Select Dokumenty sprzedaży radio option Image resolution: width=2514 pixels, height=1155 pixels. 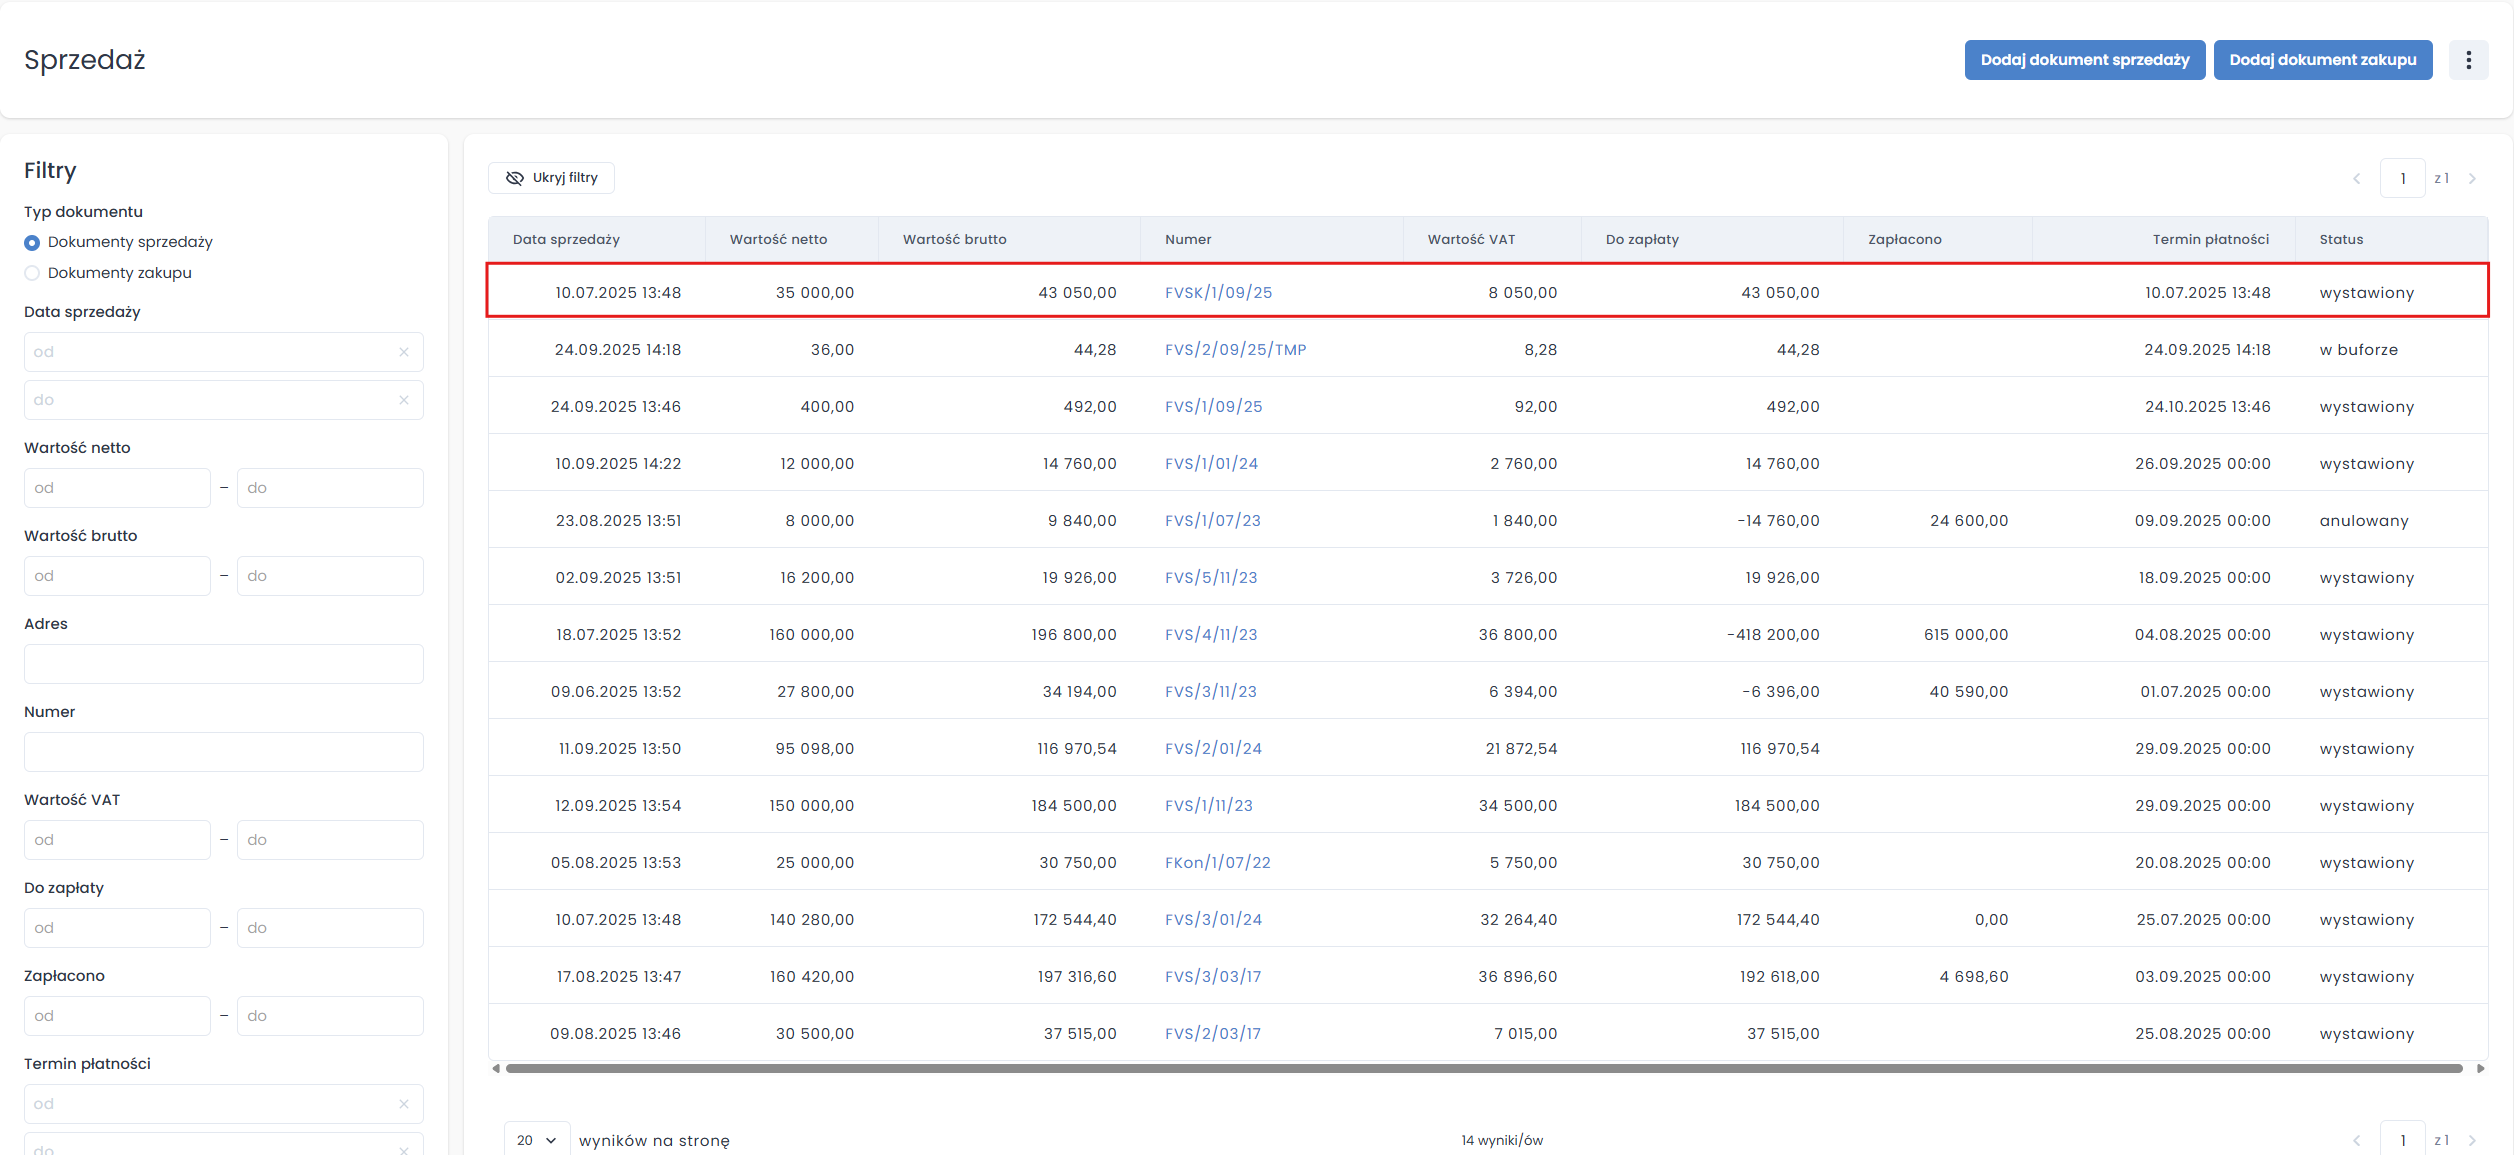pyautogui.click(x=32, y=243)
